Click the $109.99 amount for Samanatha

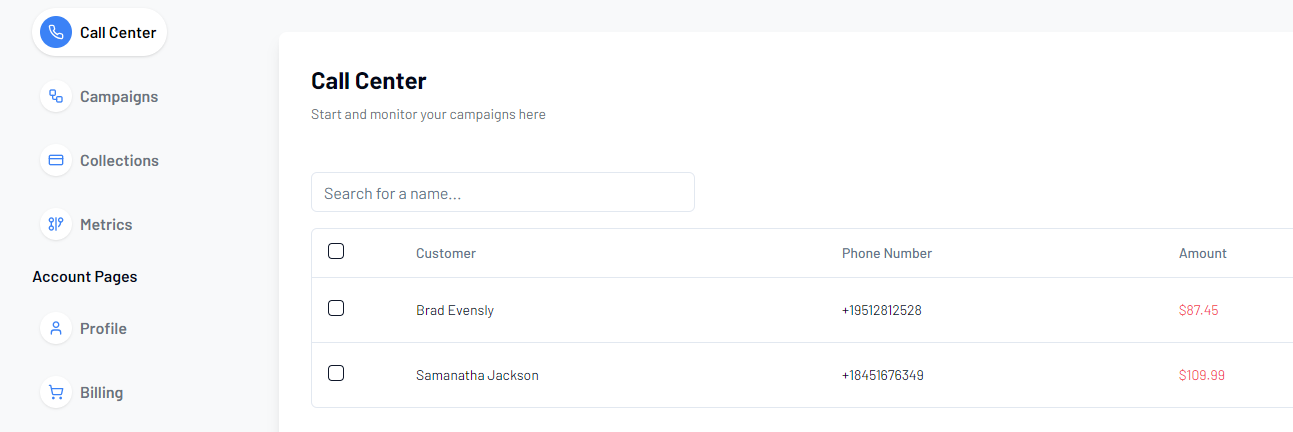click(1201, 376)
